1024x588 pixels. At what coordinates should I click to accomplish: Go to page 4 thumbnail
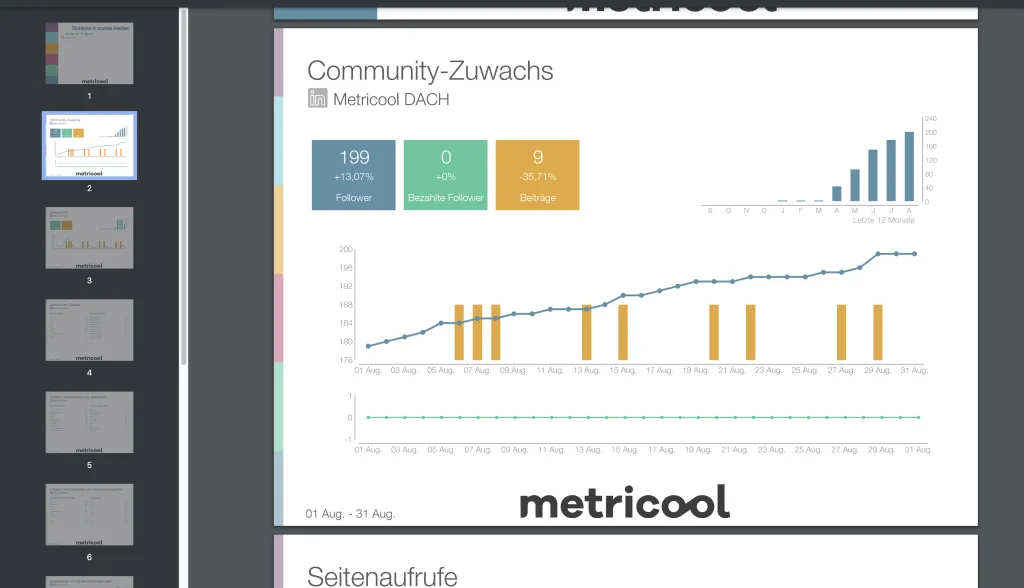pos(89,330)
